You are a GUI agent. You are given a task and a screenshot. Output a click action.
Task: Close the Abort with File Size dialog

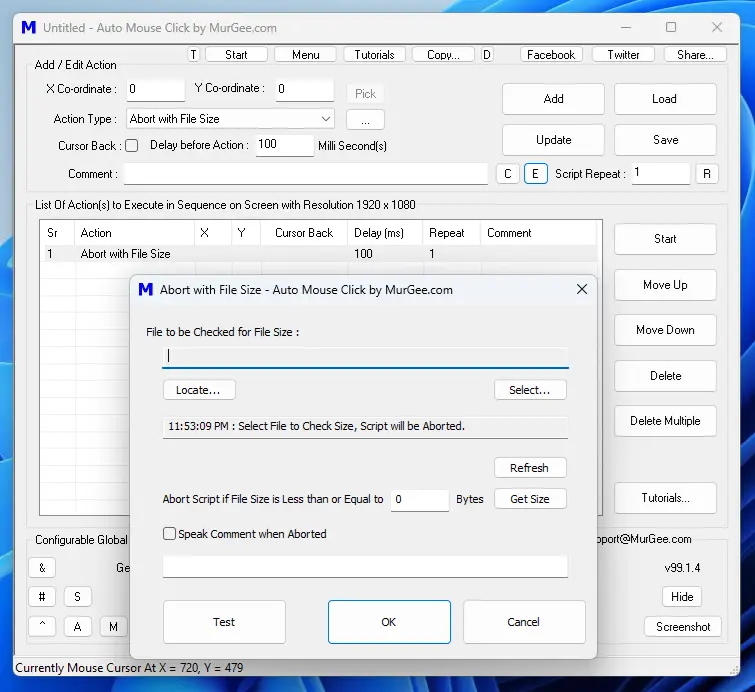pyautogui.click(x=582, y=289)
